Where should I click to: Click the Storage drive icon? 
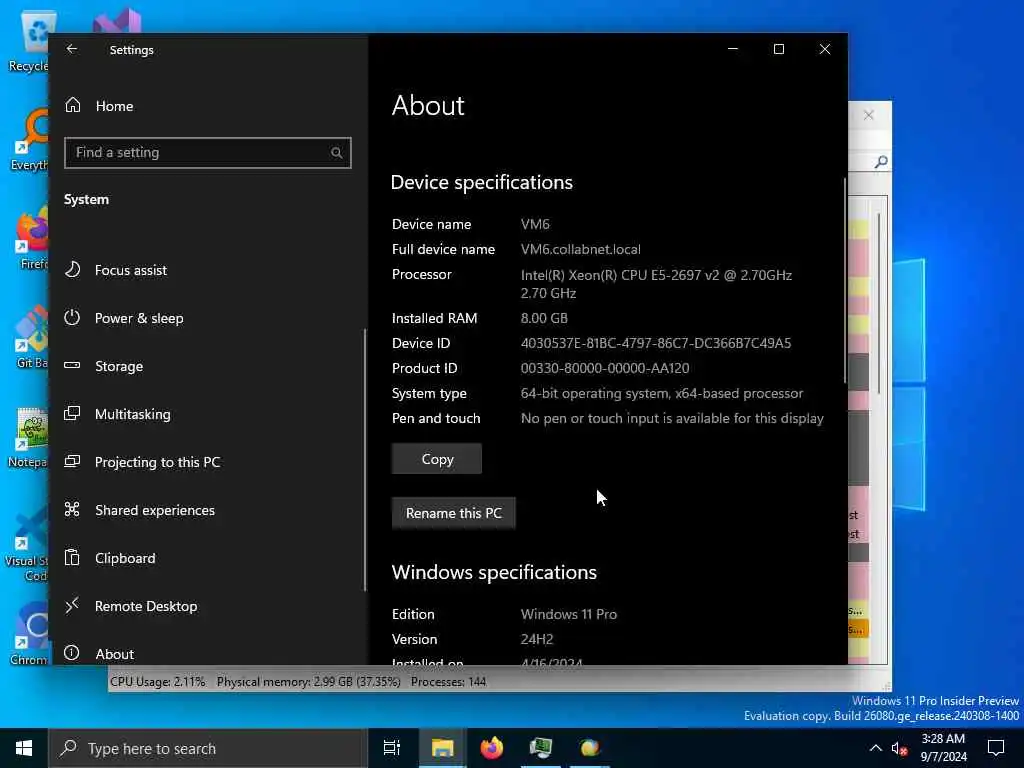coord(72,366)
